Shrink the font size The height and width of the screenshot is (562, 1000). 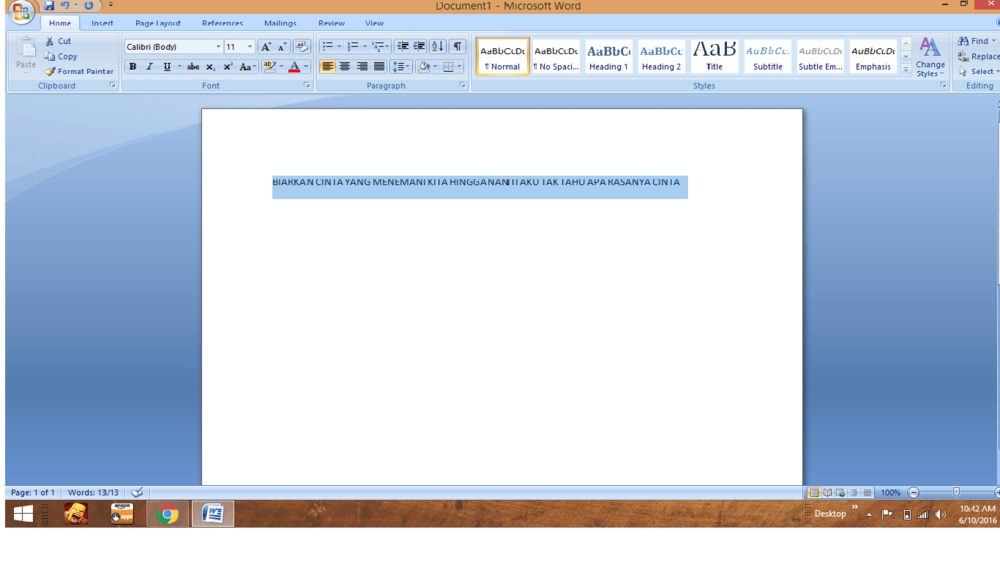click(282, 47)
